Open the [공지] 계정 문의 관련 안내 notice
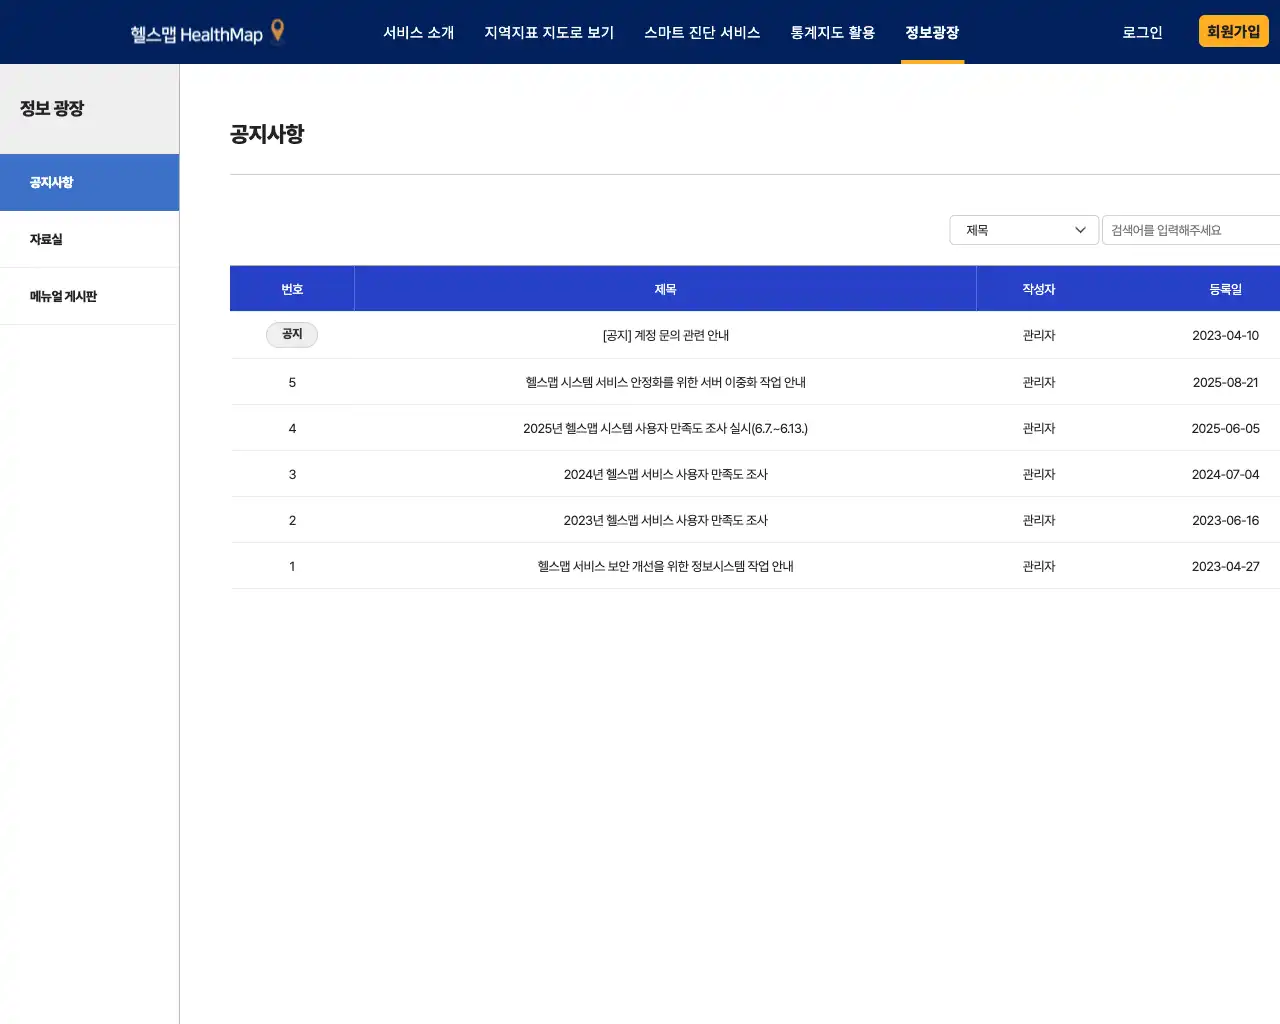 (665, 335)
